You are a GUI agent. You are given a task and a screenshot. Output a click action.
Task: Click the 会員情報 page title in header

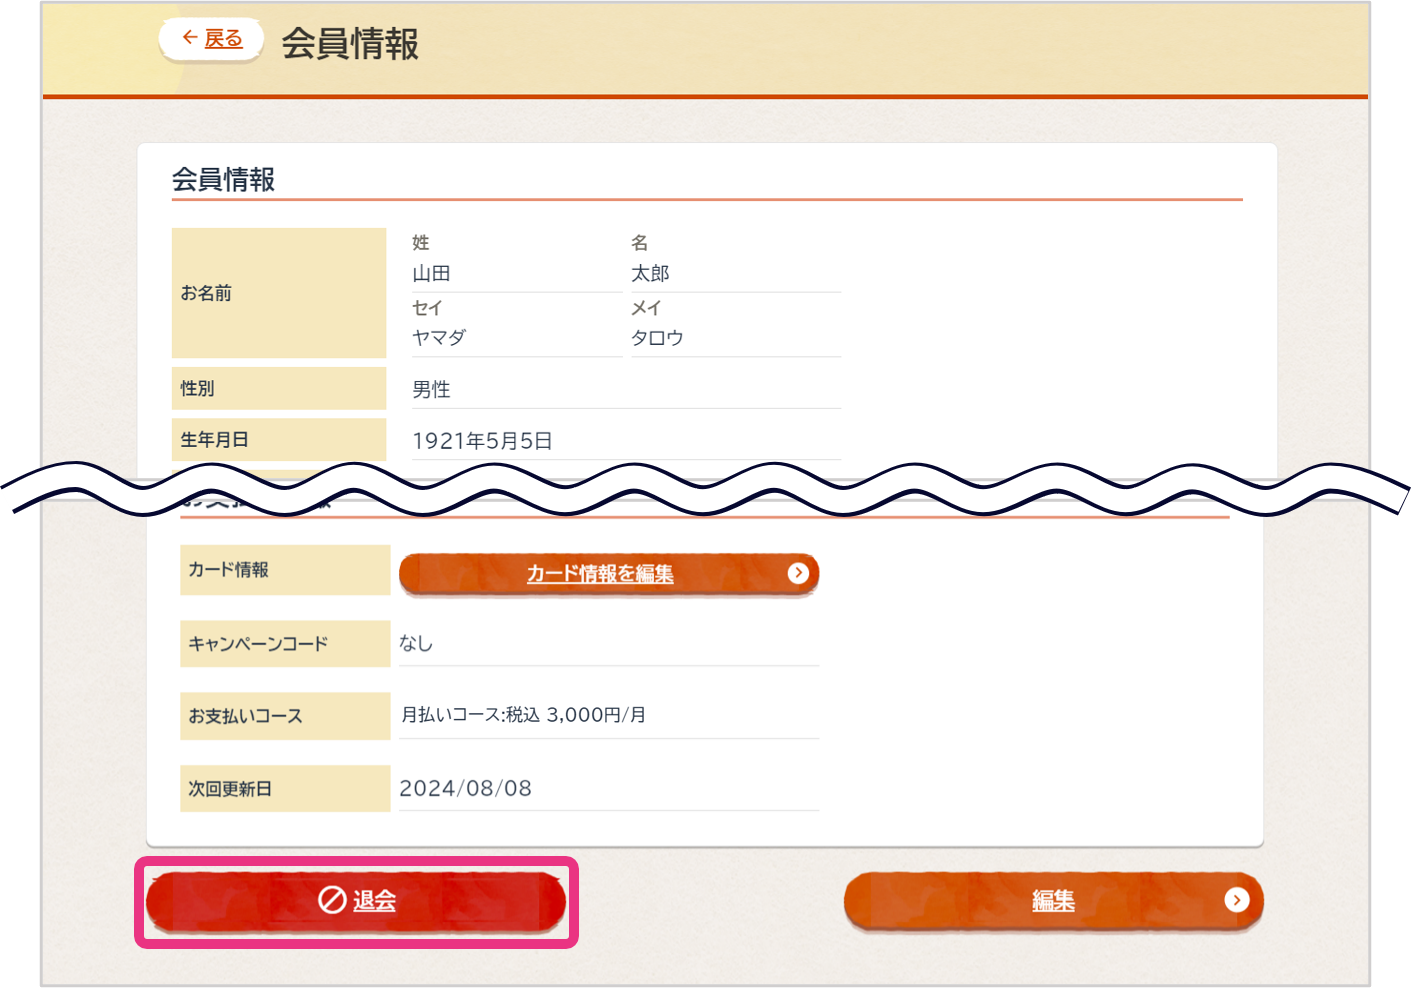coord(350,44)
